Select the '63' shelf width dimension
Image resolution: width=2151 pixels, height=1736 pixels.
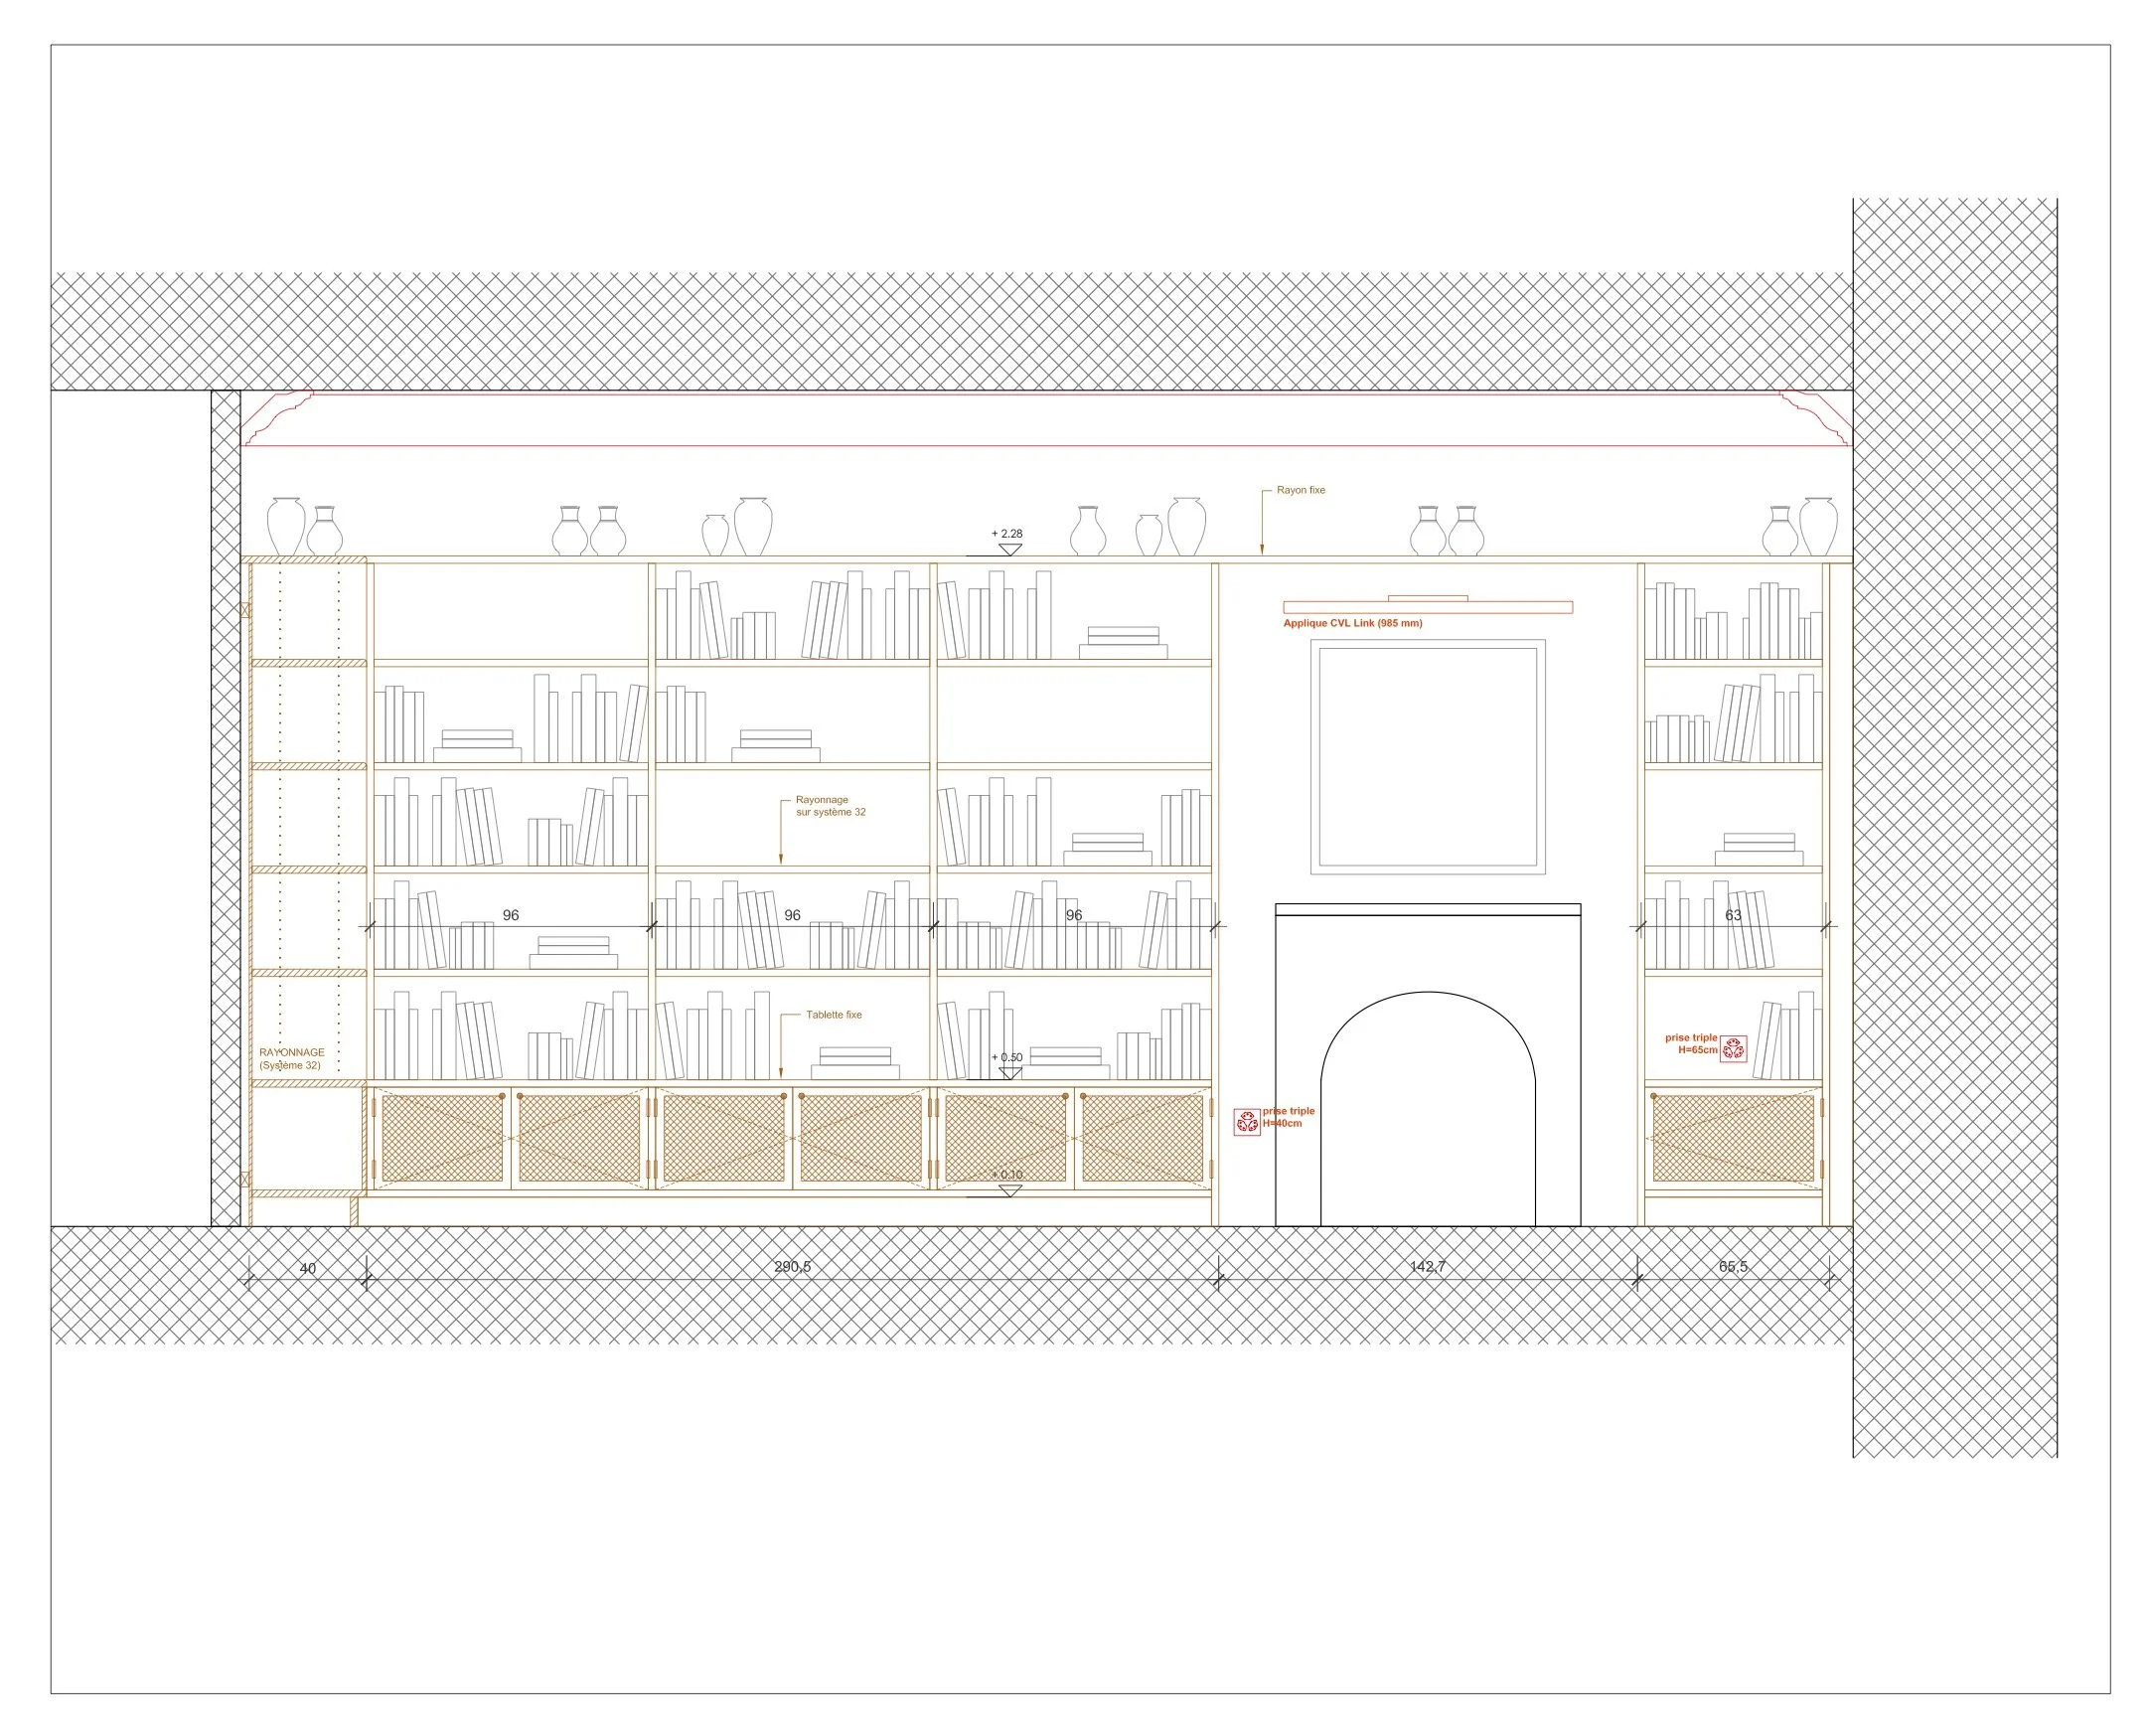click(x=1733, y=915)
